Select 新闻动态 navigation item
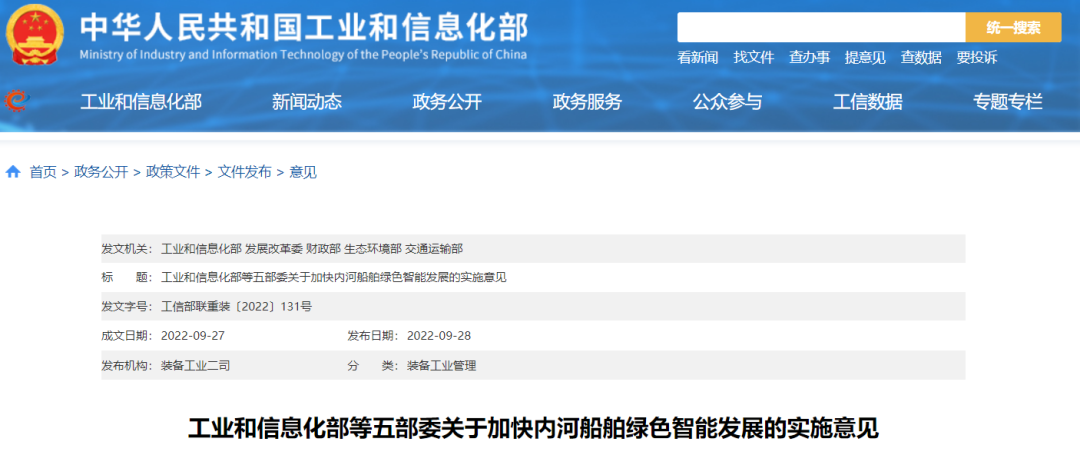1080x475 pixels. (307, 102)
